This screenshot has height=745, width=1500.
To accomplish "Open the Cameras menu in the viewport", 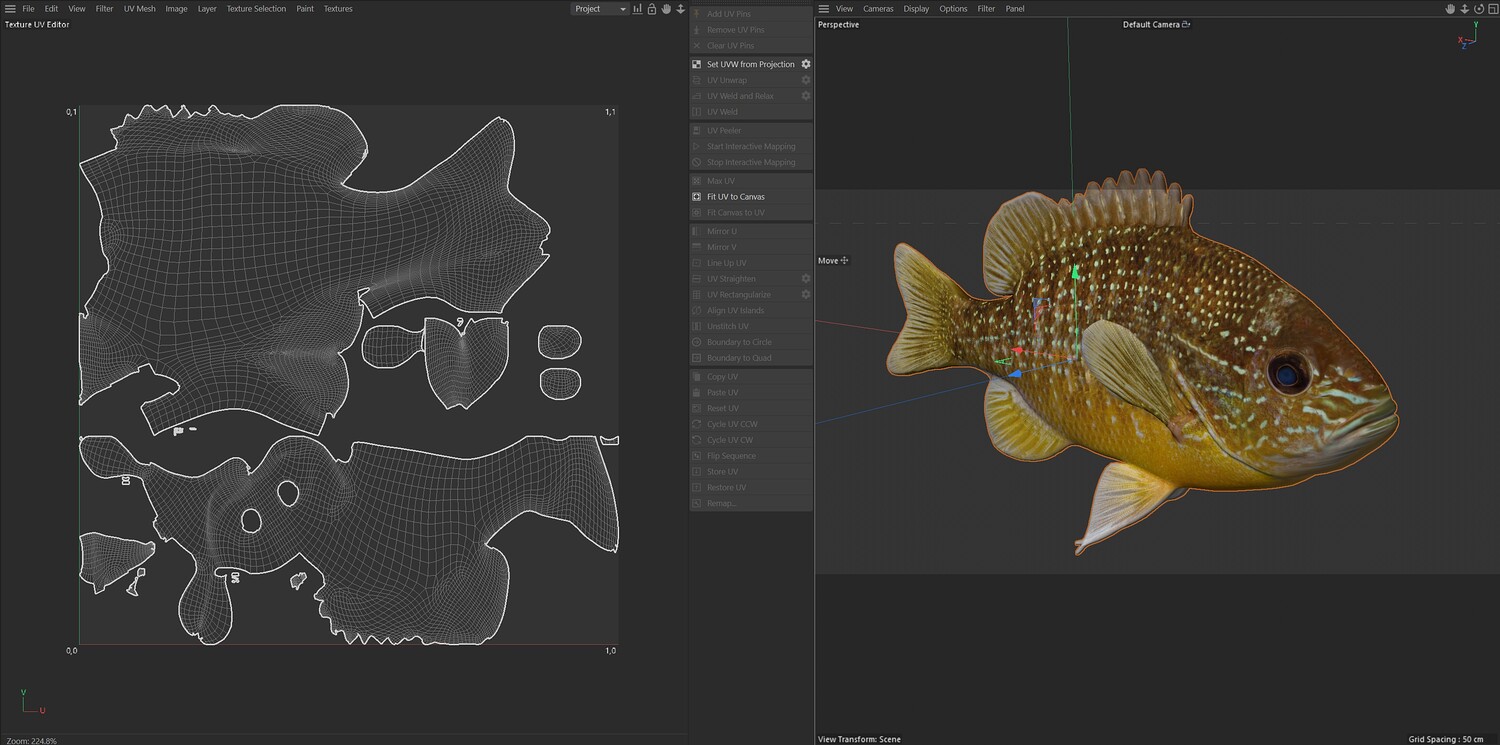I will point(878,9).
